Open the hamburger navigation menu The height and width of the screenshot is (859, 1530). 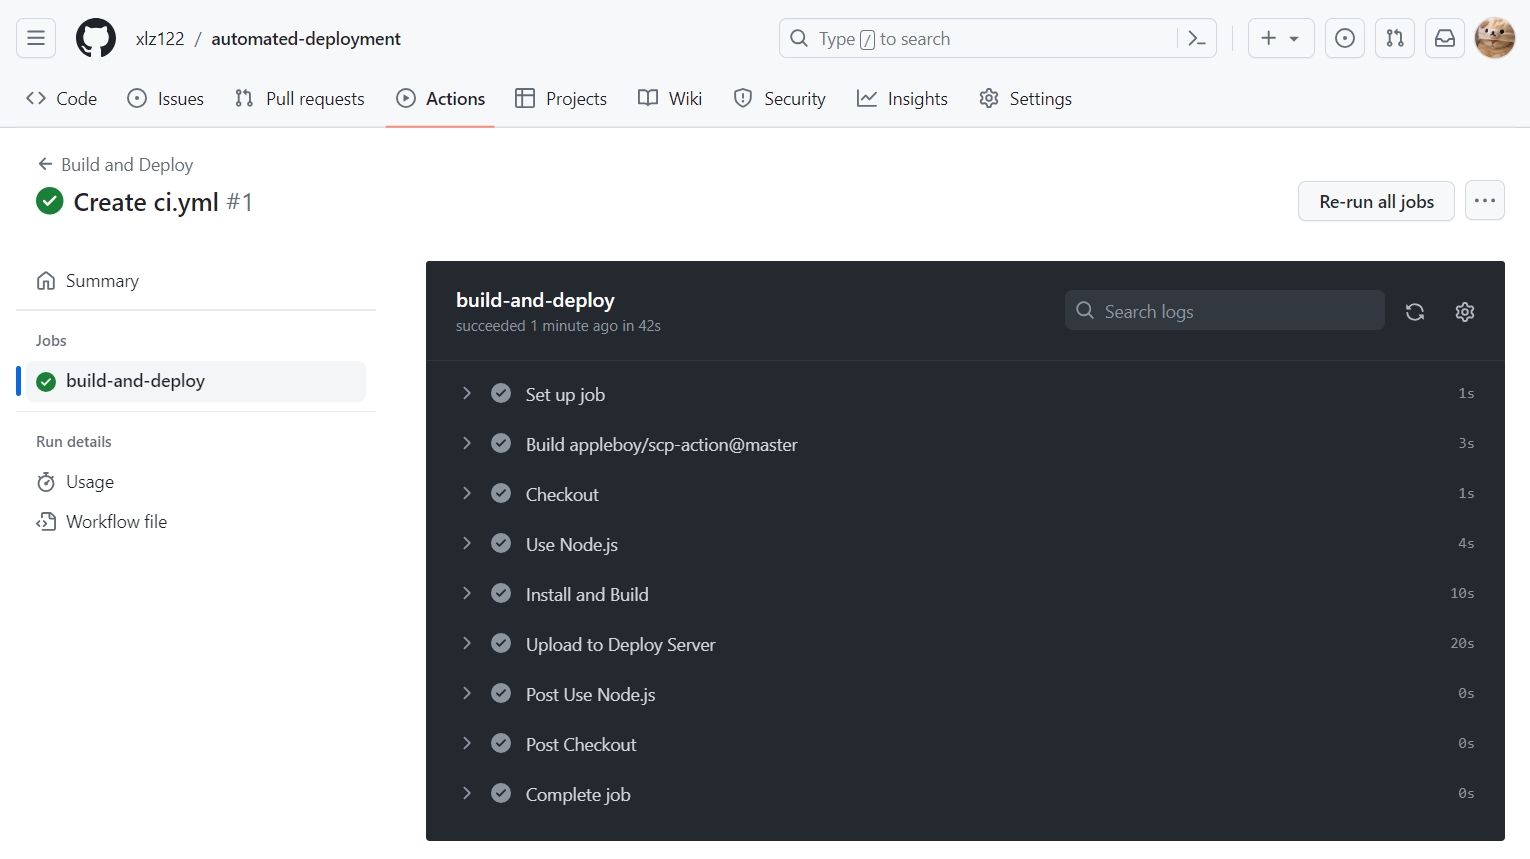[x=36, y=38]
